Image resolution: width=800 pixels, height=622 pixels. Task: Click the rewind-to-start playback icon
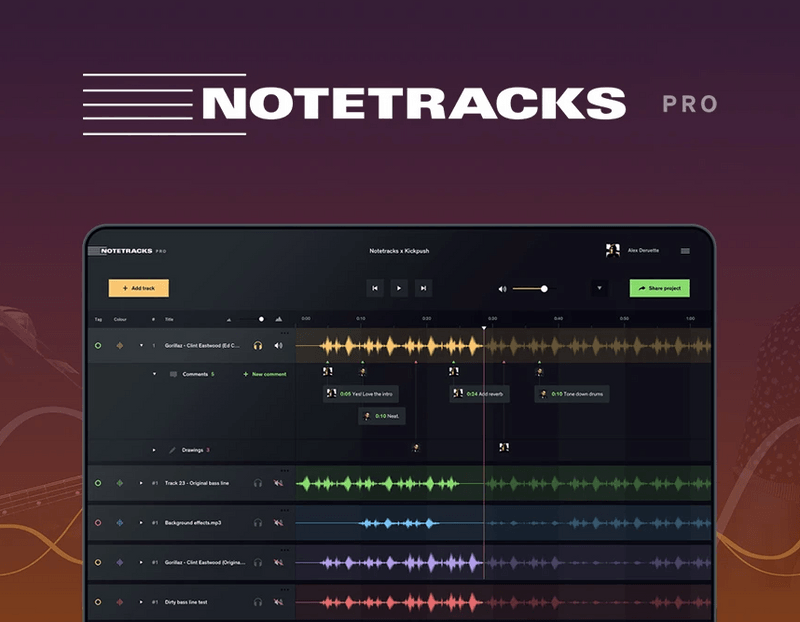click(x=375, y=289)
